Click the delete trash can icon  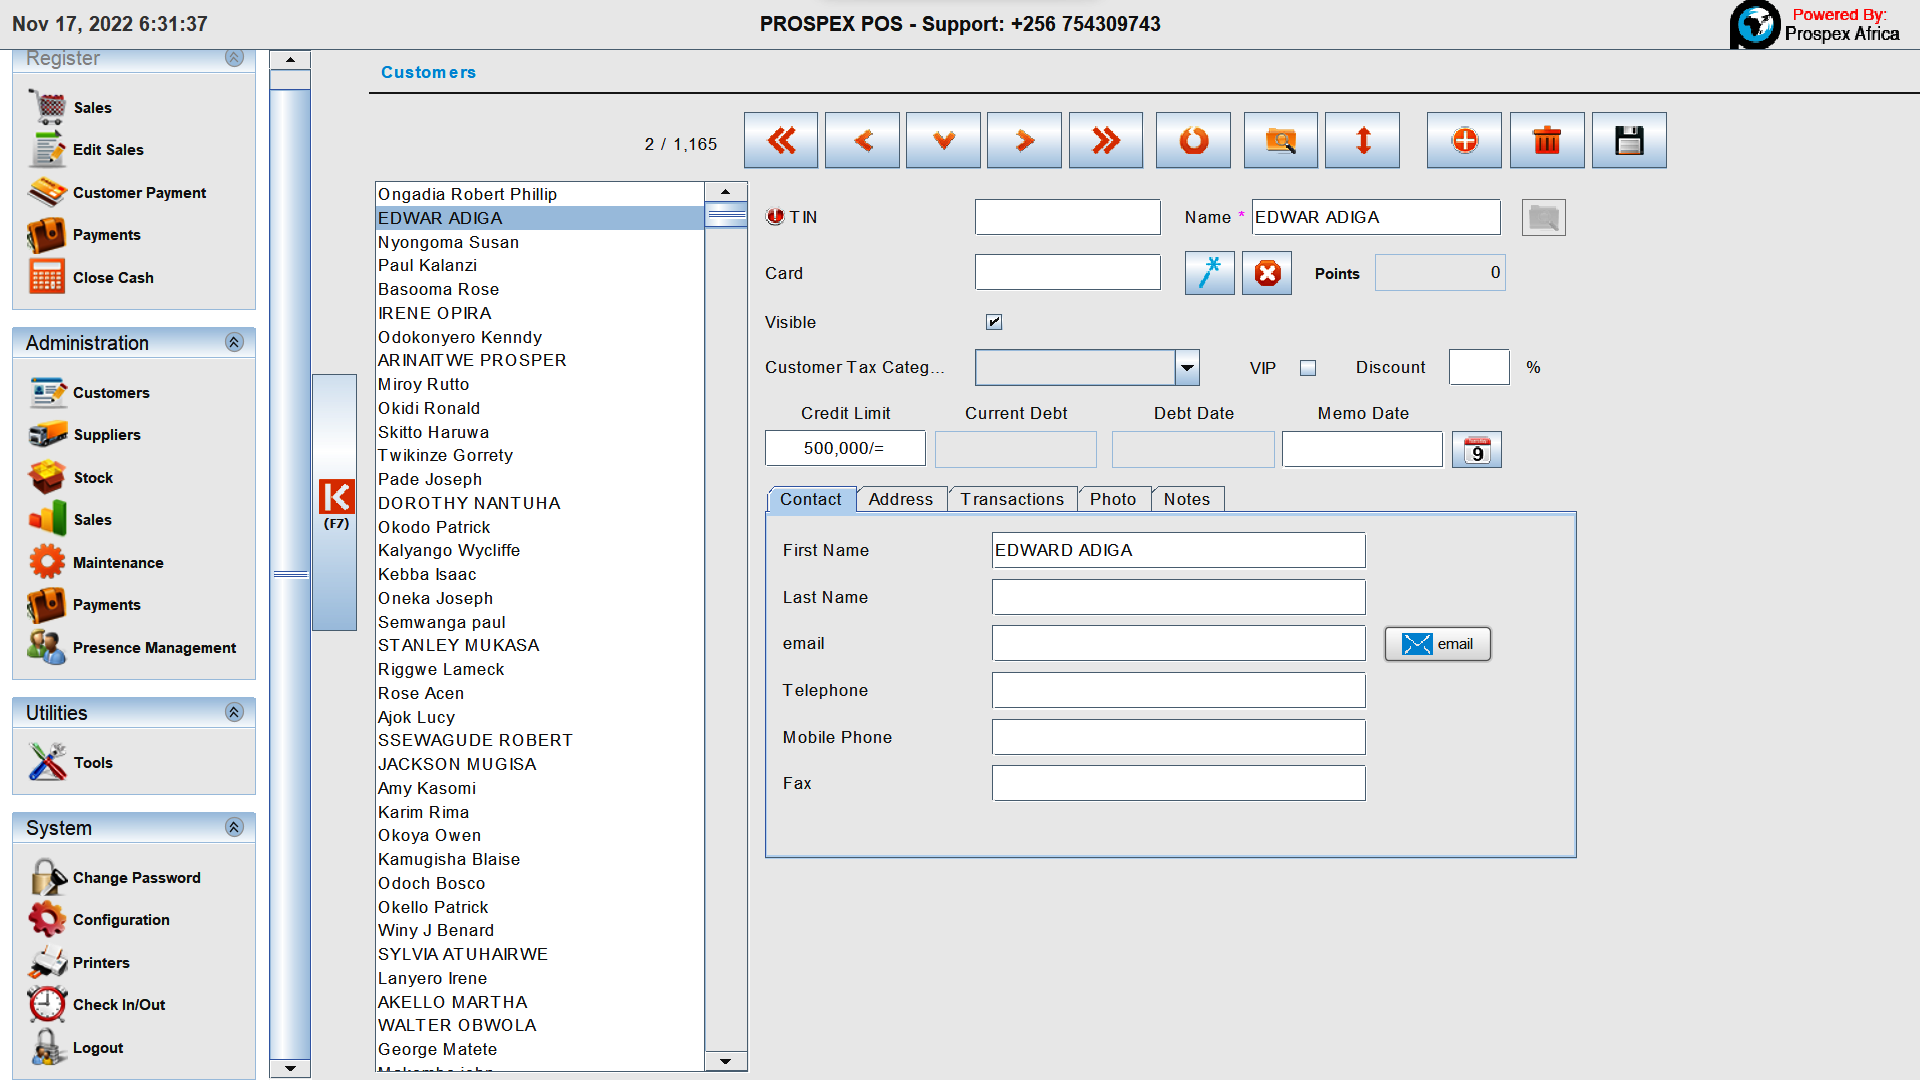[x=1546, y=141]
